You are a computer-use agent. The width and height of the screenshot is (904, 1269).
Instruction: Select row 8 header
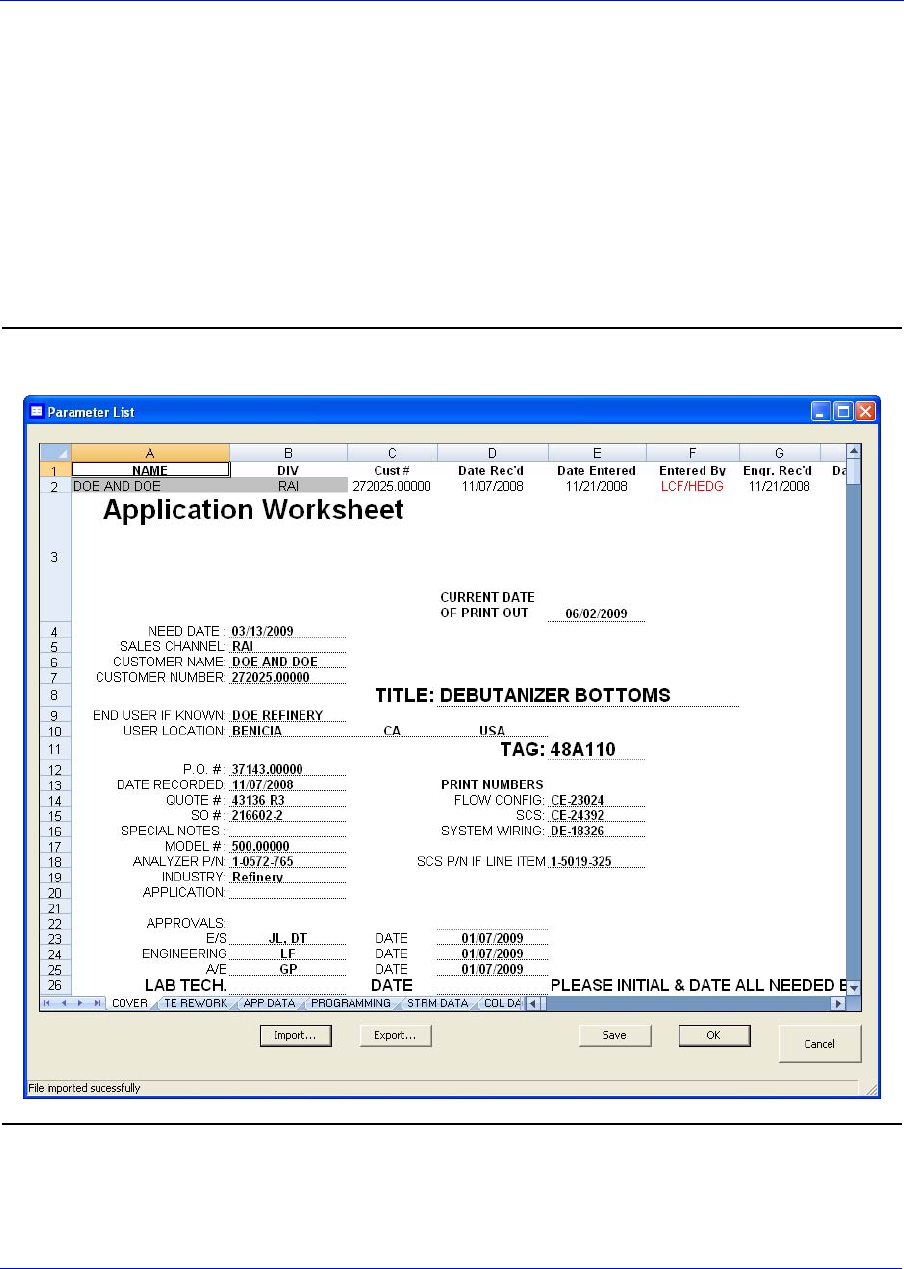coord(55,694)
